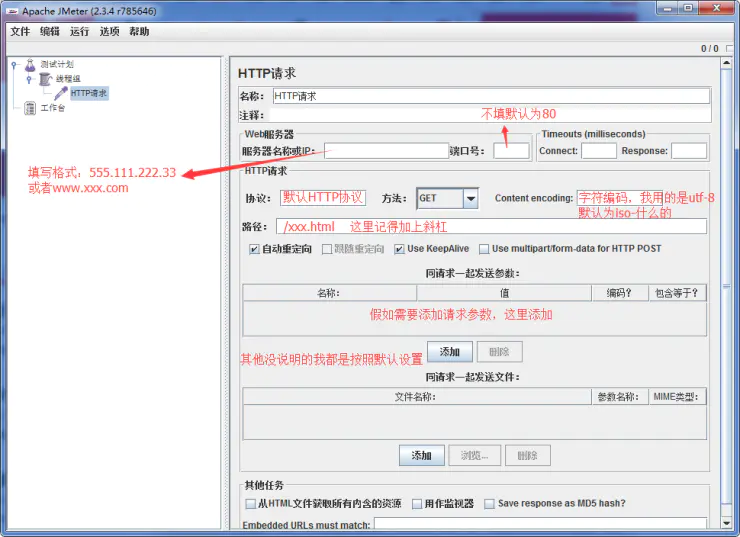
Task: Click the vertical scrollbar down arrow
Action: (x=727, y=523)
